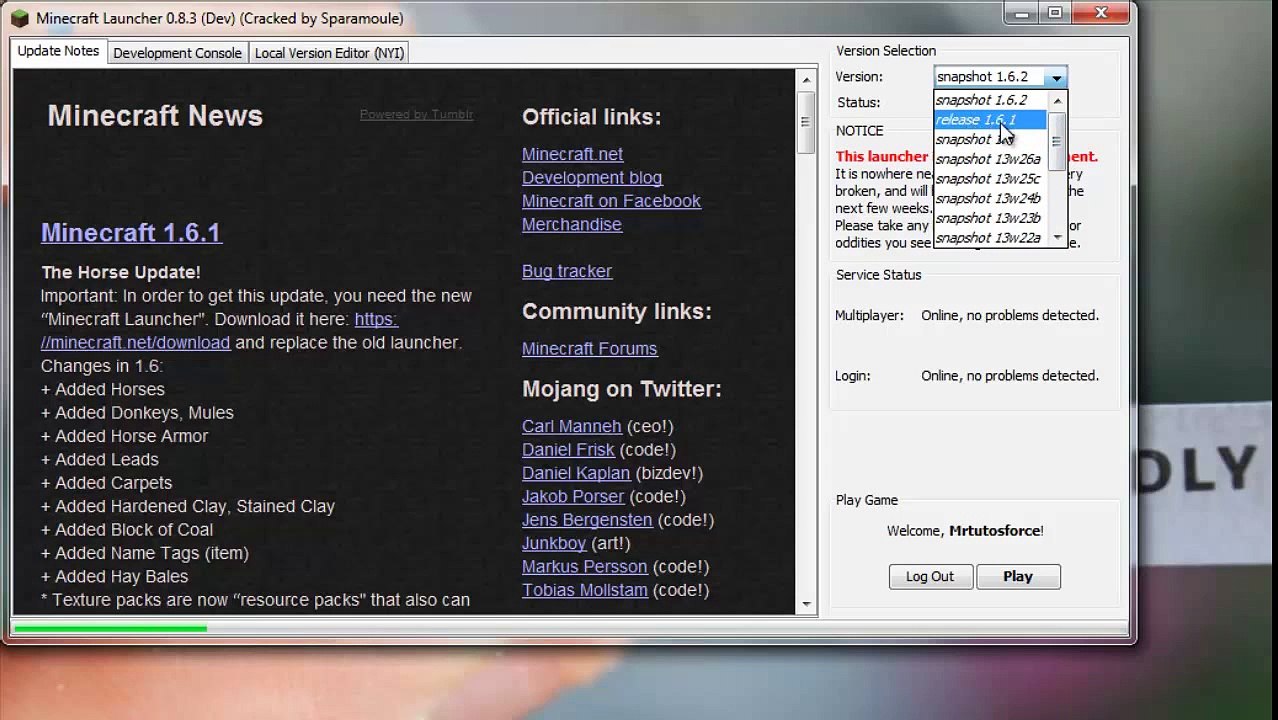Image resolution: width=1278 pixels, height=720 pixels.
Task: Select snapshot 1.6.2 in the dropdown list
Action: 982,100
